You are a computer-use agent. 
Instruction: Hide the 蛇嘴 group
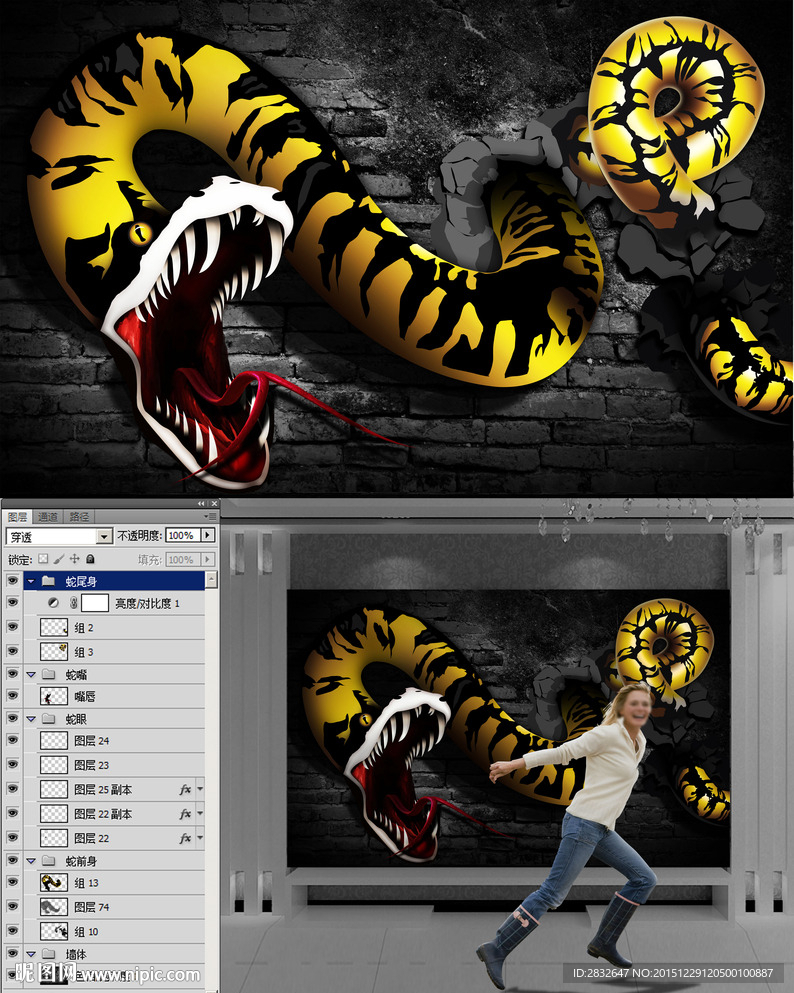(12, 674)
